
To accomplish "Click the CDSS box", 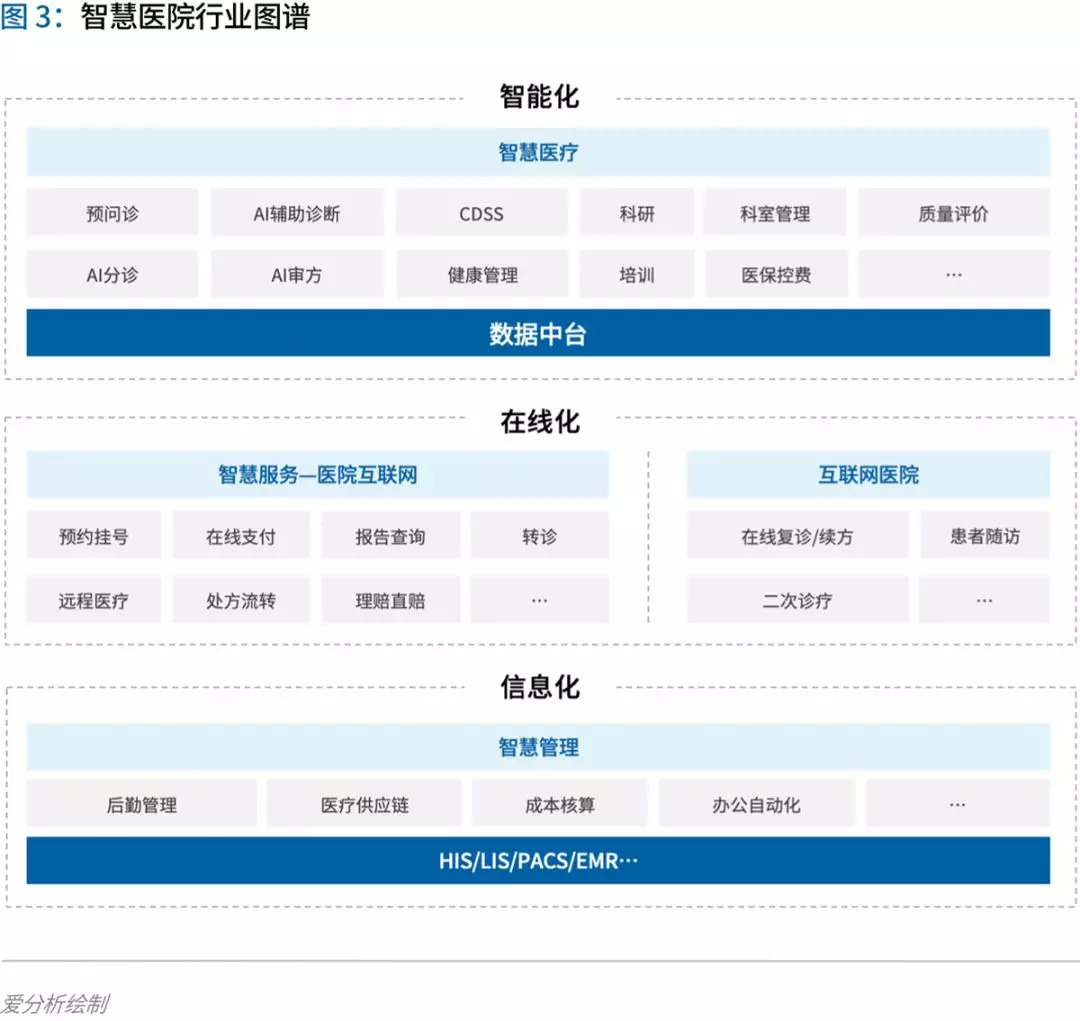I will 481,214.
